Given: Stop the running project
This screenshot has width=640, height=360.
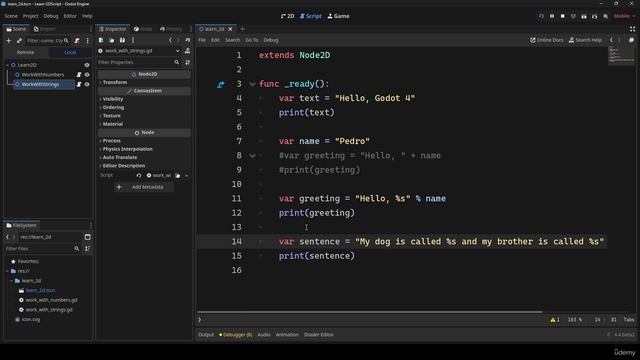Looking at the screenshot, I should tap(562, 16).
